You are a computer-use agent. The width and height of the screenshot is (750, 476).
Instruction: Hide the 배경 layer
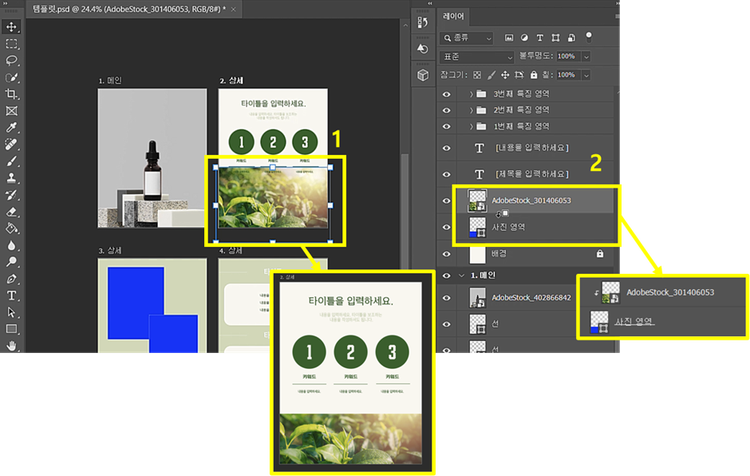446,254
